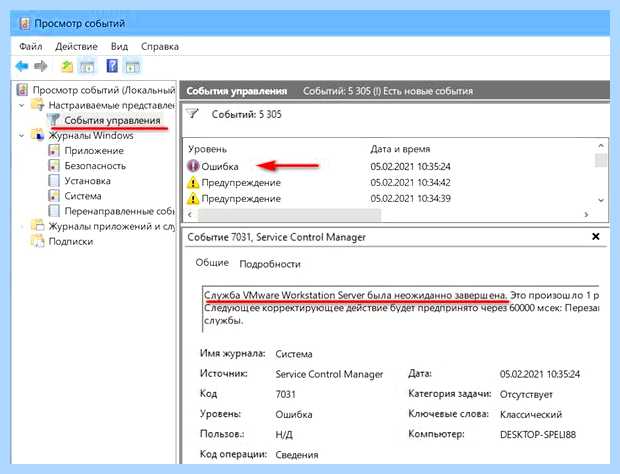Click the Приложение log icon
This screenshot has width=620, height=474.
pyautogui.click(x=54, y=151)
